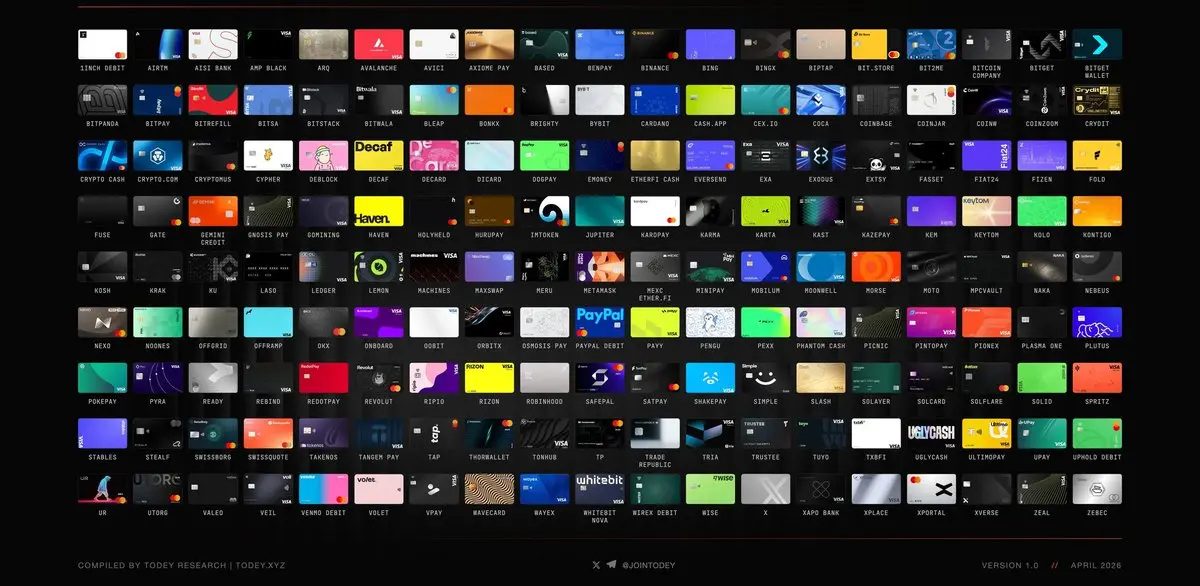
Task: Open the PayPal Debit blue card
Action: pyautogui.click(x=600, y=322)
